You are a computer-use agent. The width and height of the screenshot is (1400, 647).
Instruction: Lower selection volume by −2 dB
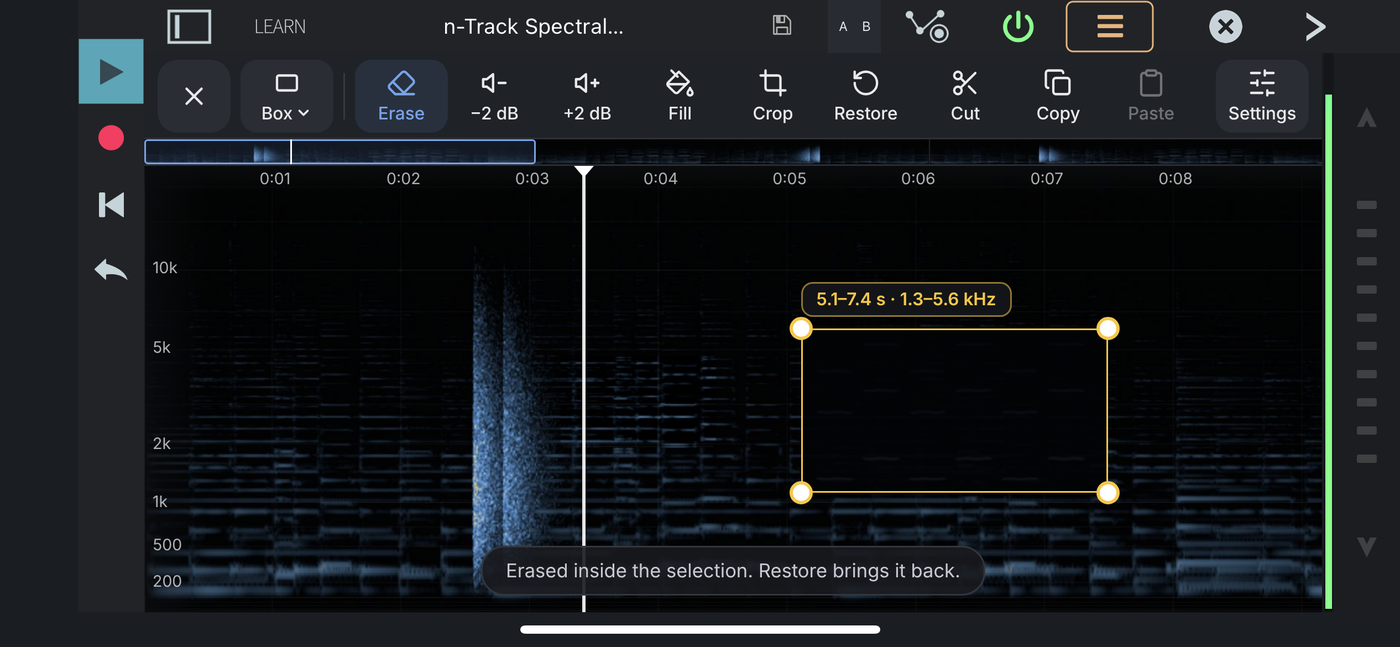(x=494, y=97)
